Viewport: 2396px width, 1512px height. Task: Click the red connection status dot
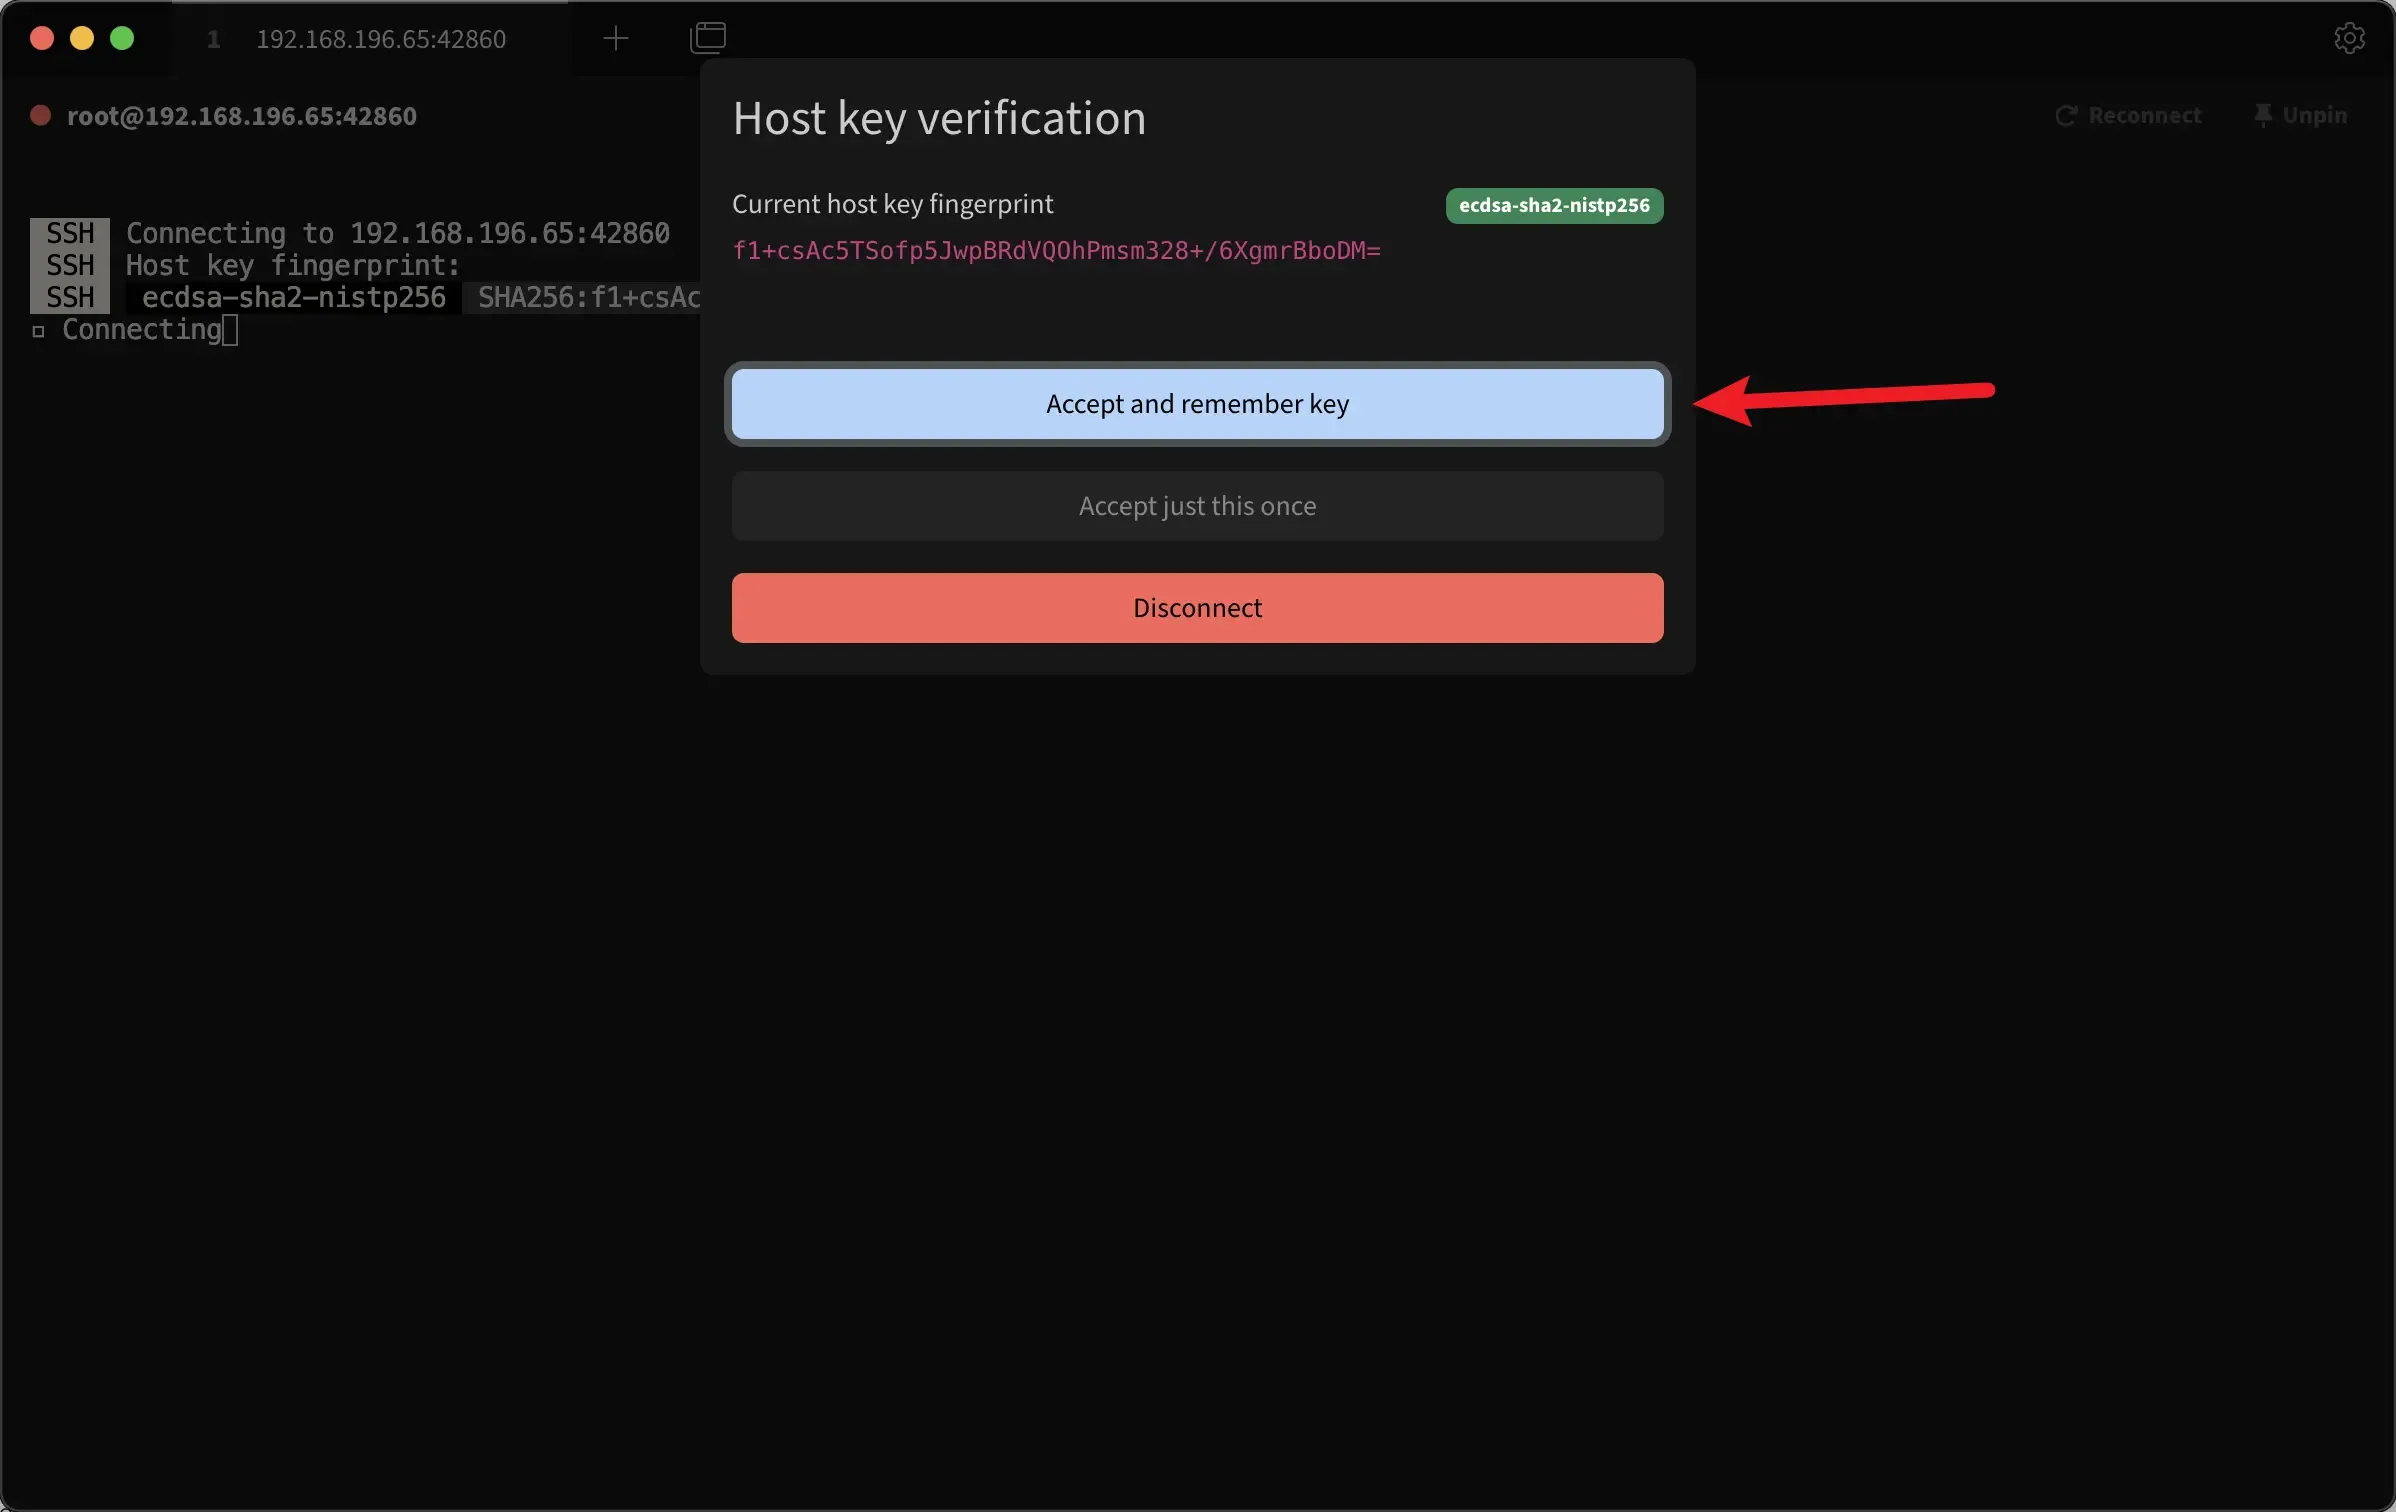[41, 116]
